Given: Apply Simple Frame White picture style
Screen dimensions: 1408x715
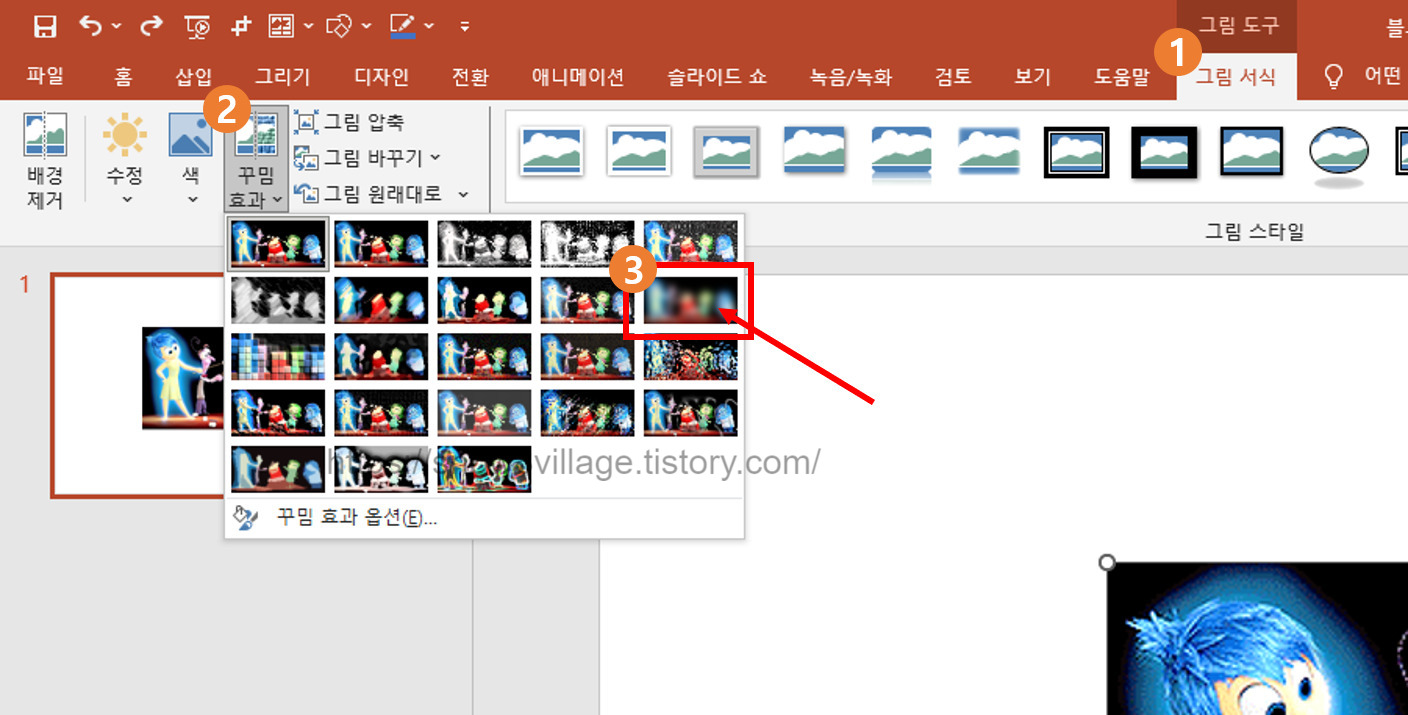Looking at the screenshot, I should (x=551, y=152).
